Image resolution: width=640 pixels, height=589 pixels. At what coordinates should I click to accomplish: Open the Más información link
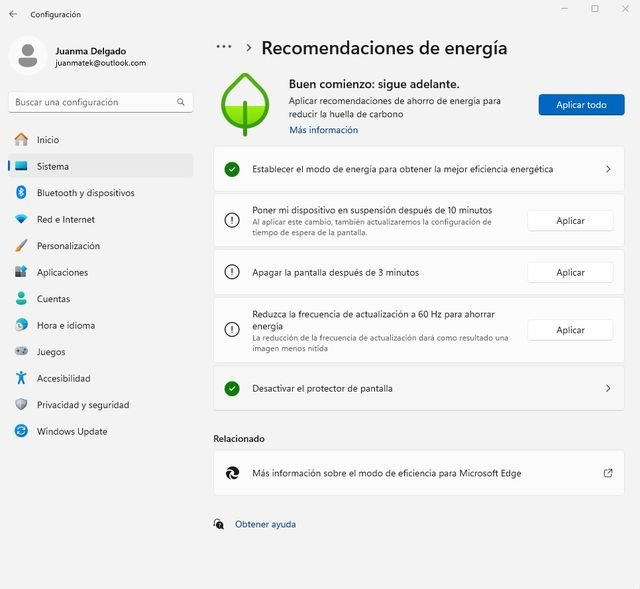click(323, 130)
